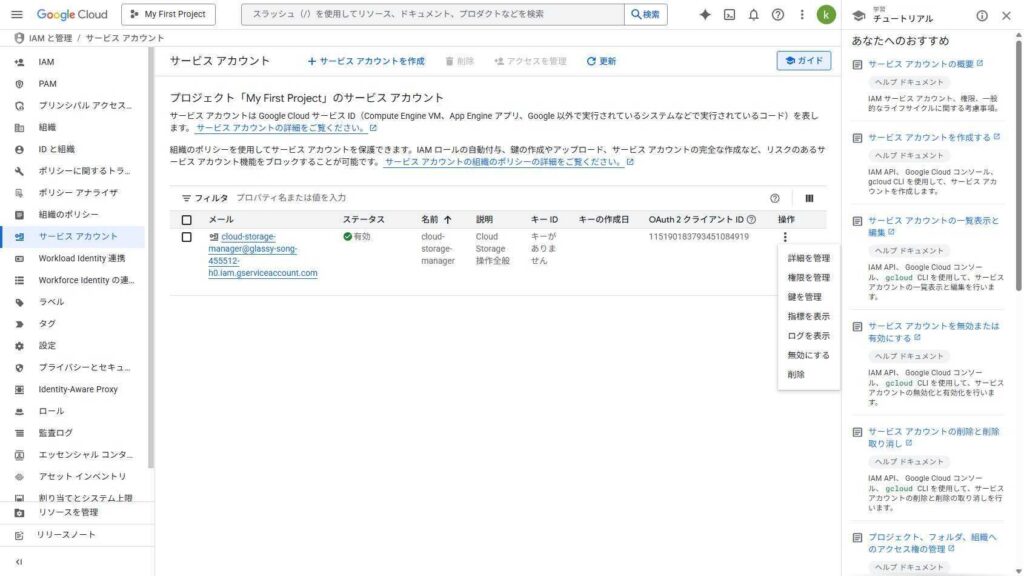The image size is (1024, 576).
Task: Click the IAM と管理 breadcrumb
Action: [50, 39]
